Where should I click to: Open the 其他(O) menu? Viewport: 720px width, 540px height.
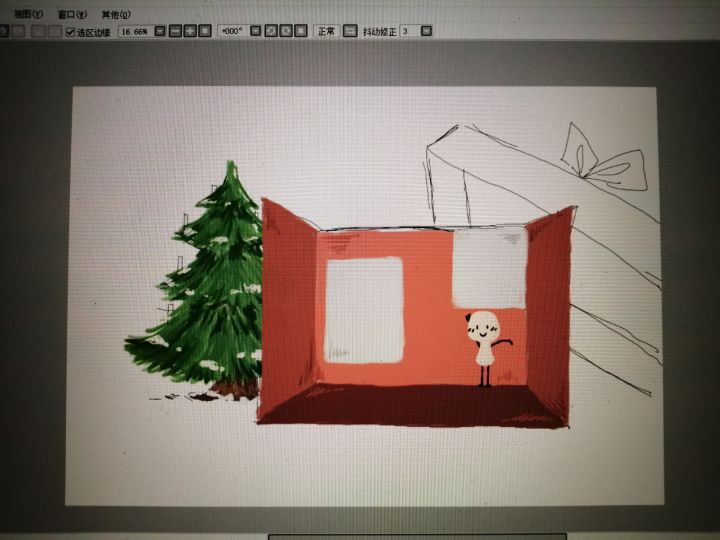(x=116, y=14)
